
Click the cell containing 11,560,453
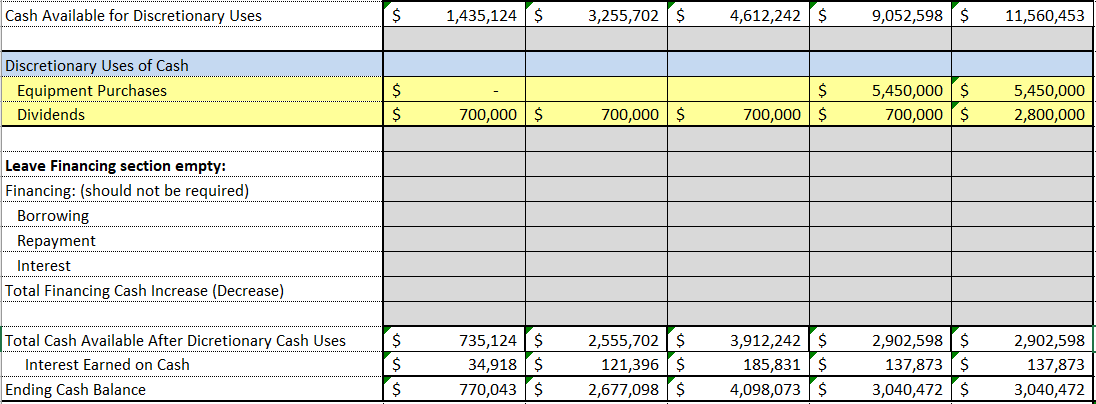1023,15
